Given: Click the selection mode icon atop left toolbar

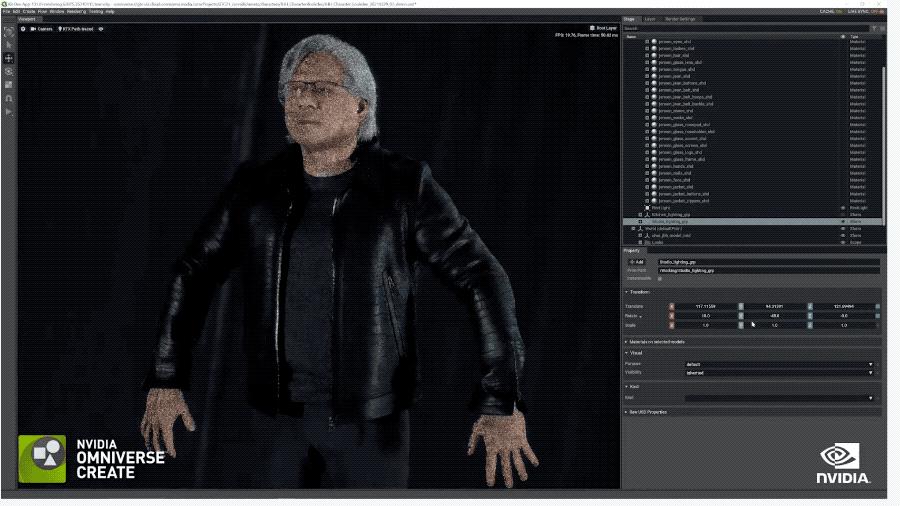Looking at the screenshot, I should pyautogui.click(x=9, y=32).
